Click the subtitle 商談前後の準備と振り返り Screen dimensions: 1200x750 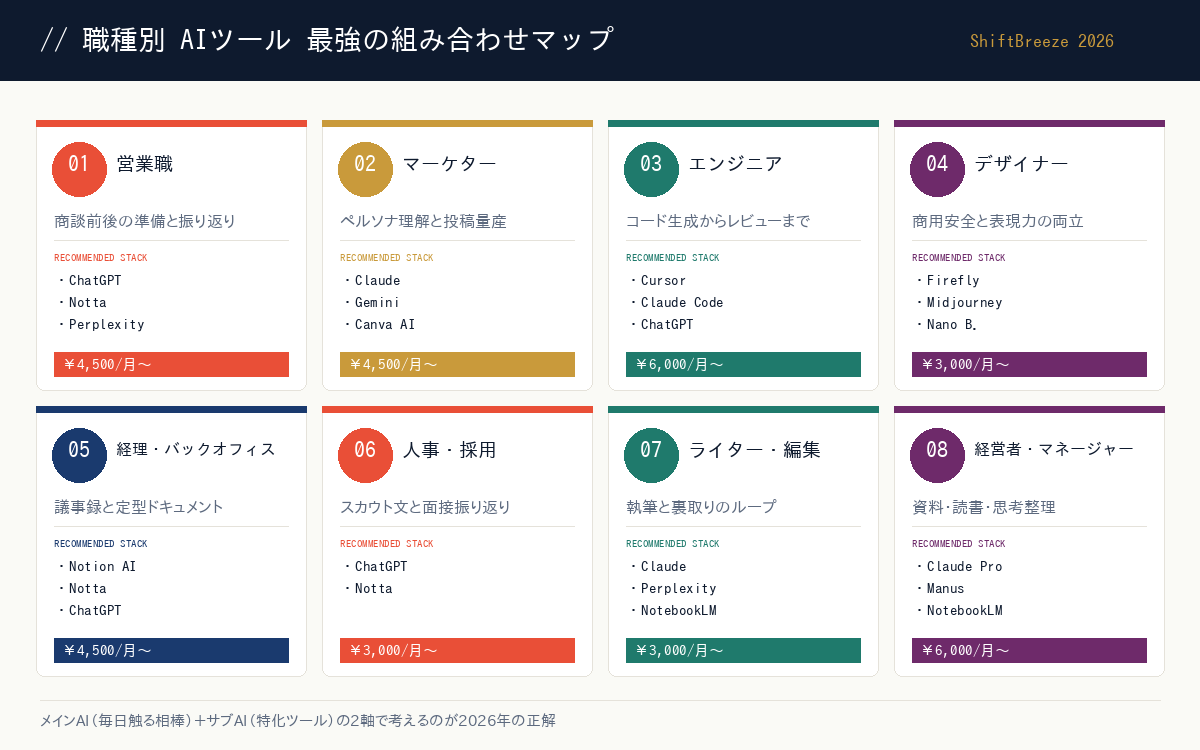coord(145,221)
